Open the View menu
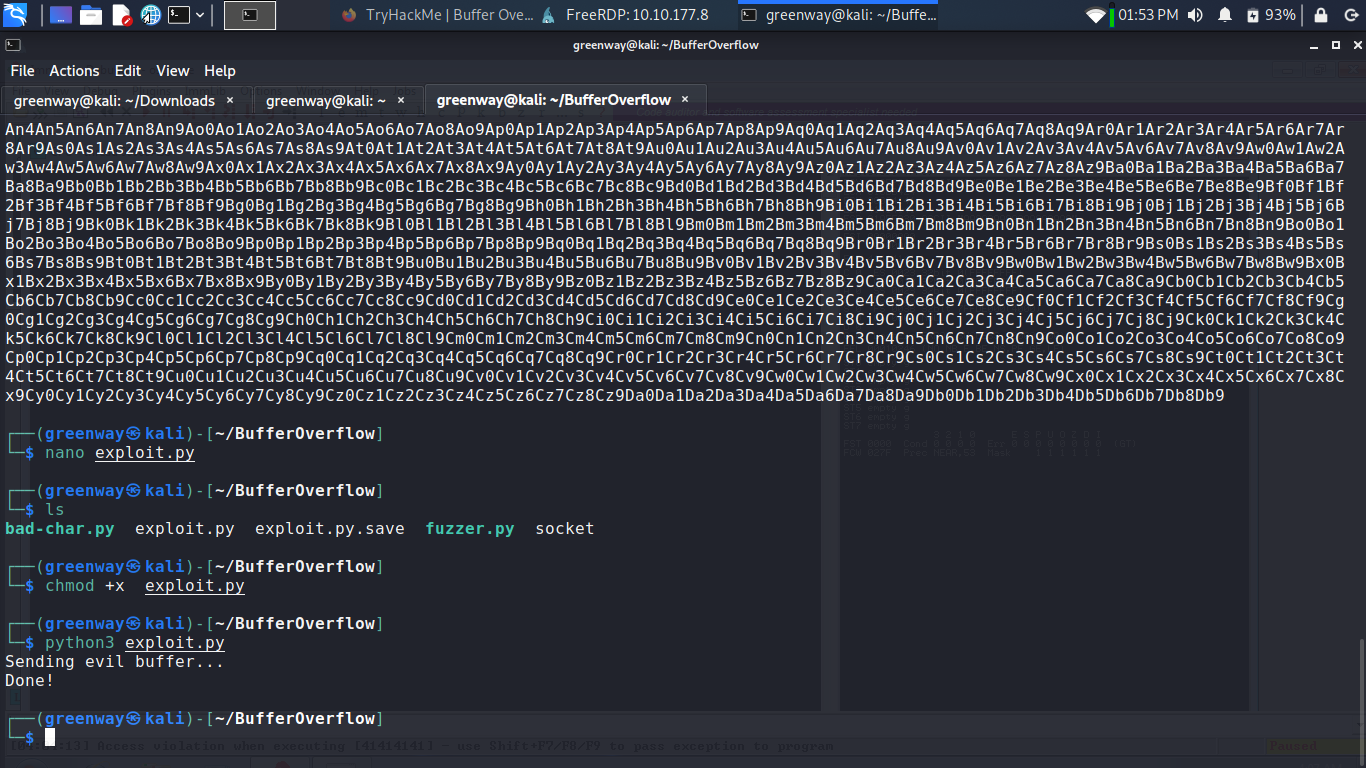The width and height of the screenshot is (1366, 768). pyautogui.click(x=172, y=71)
